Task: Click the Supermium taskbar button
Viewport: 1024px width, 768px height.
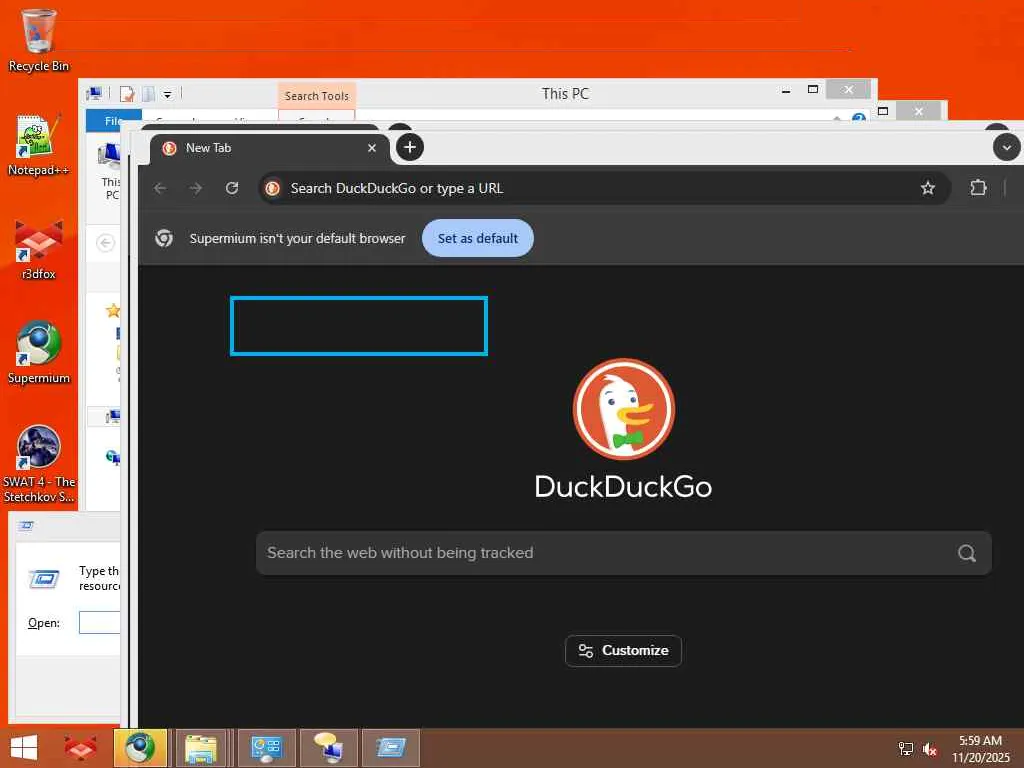Action: 140,748
